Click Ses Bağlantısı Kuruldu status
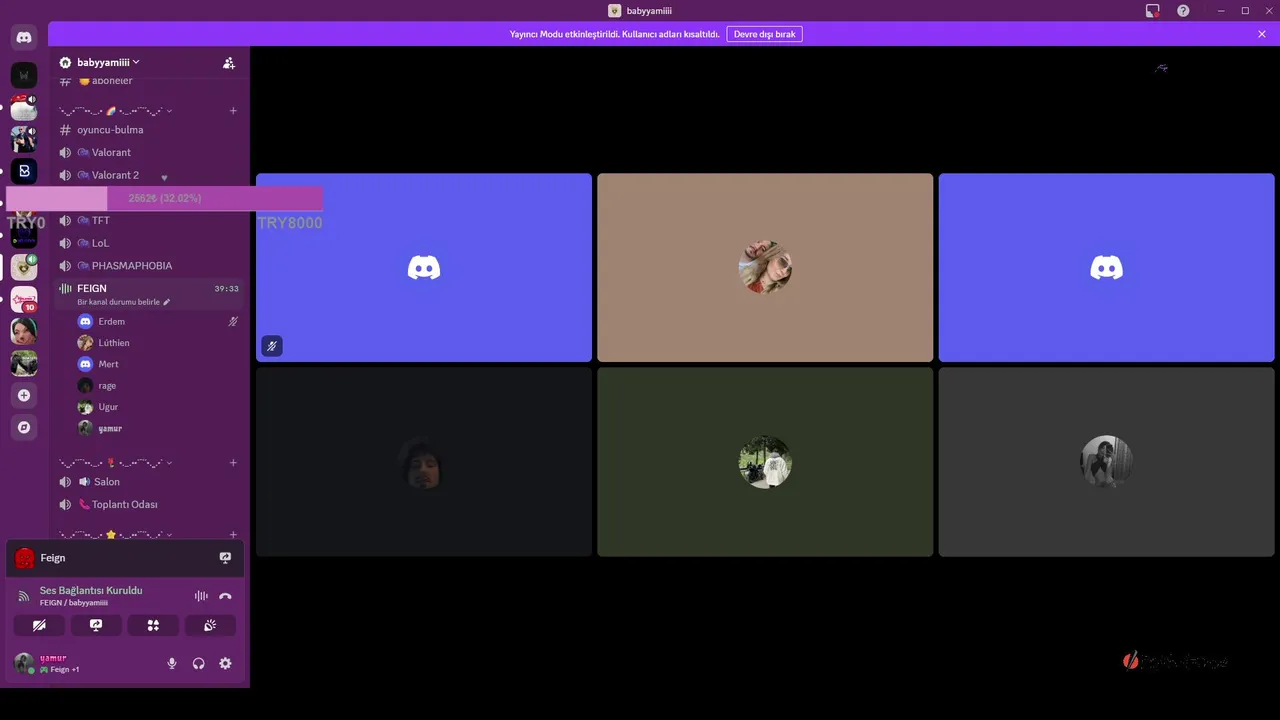Image resolution: width=1280 pixels, height=720 pixels. pyautogui.click(x=91, y=590)
